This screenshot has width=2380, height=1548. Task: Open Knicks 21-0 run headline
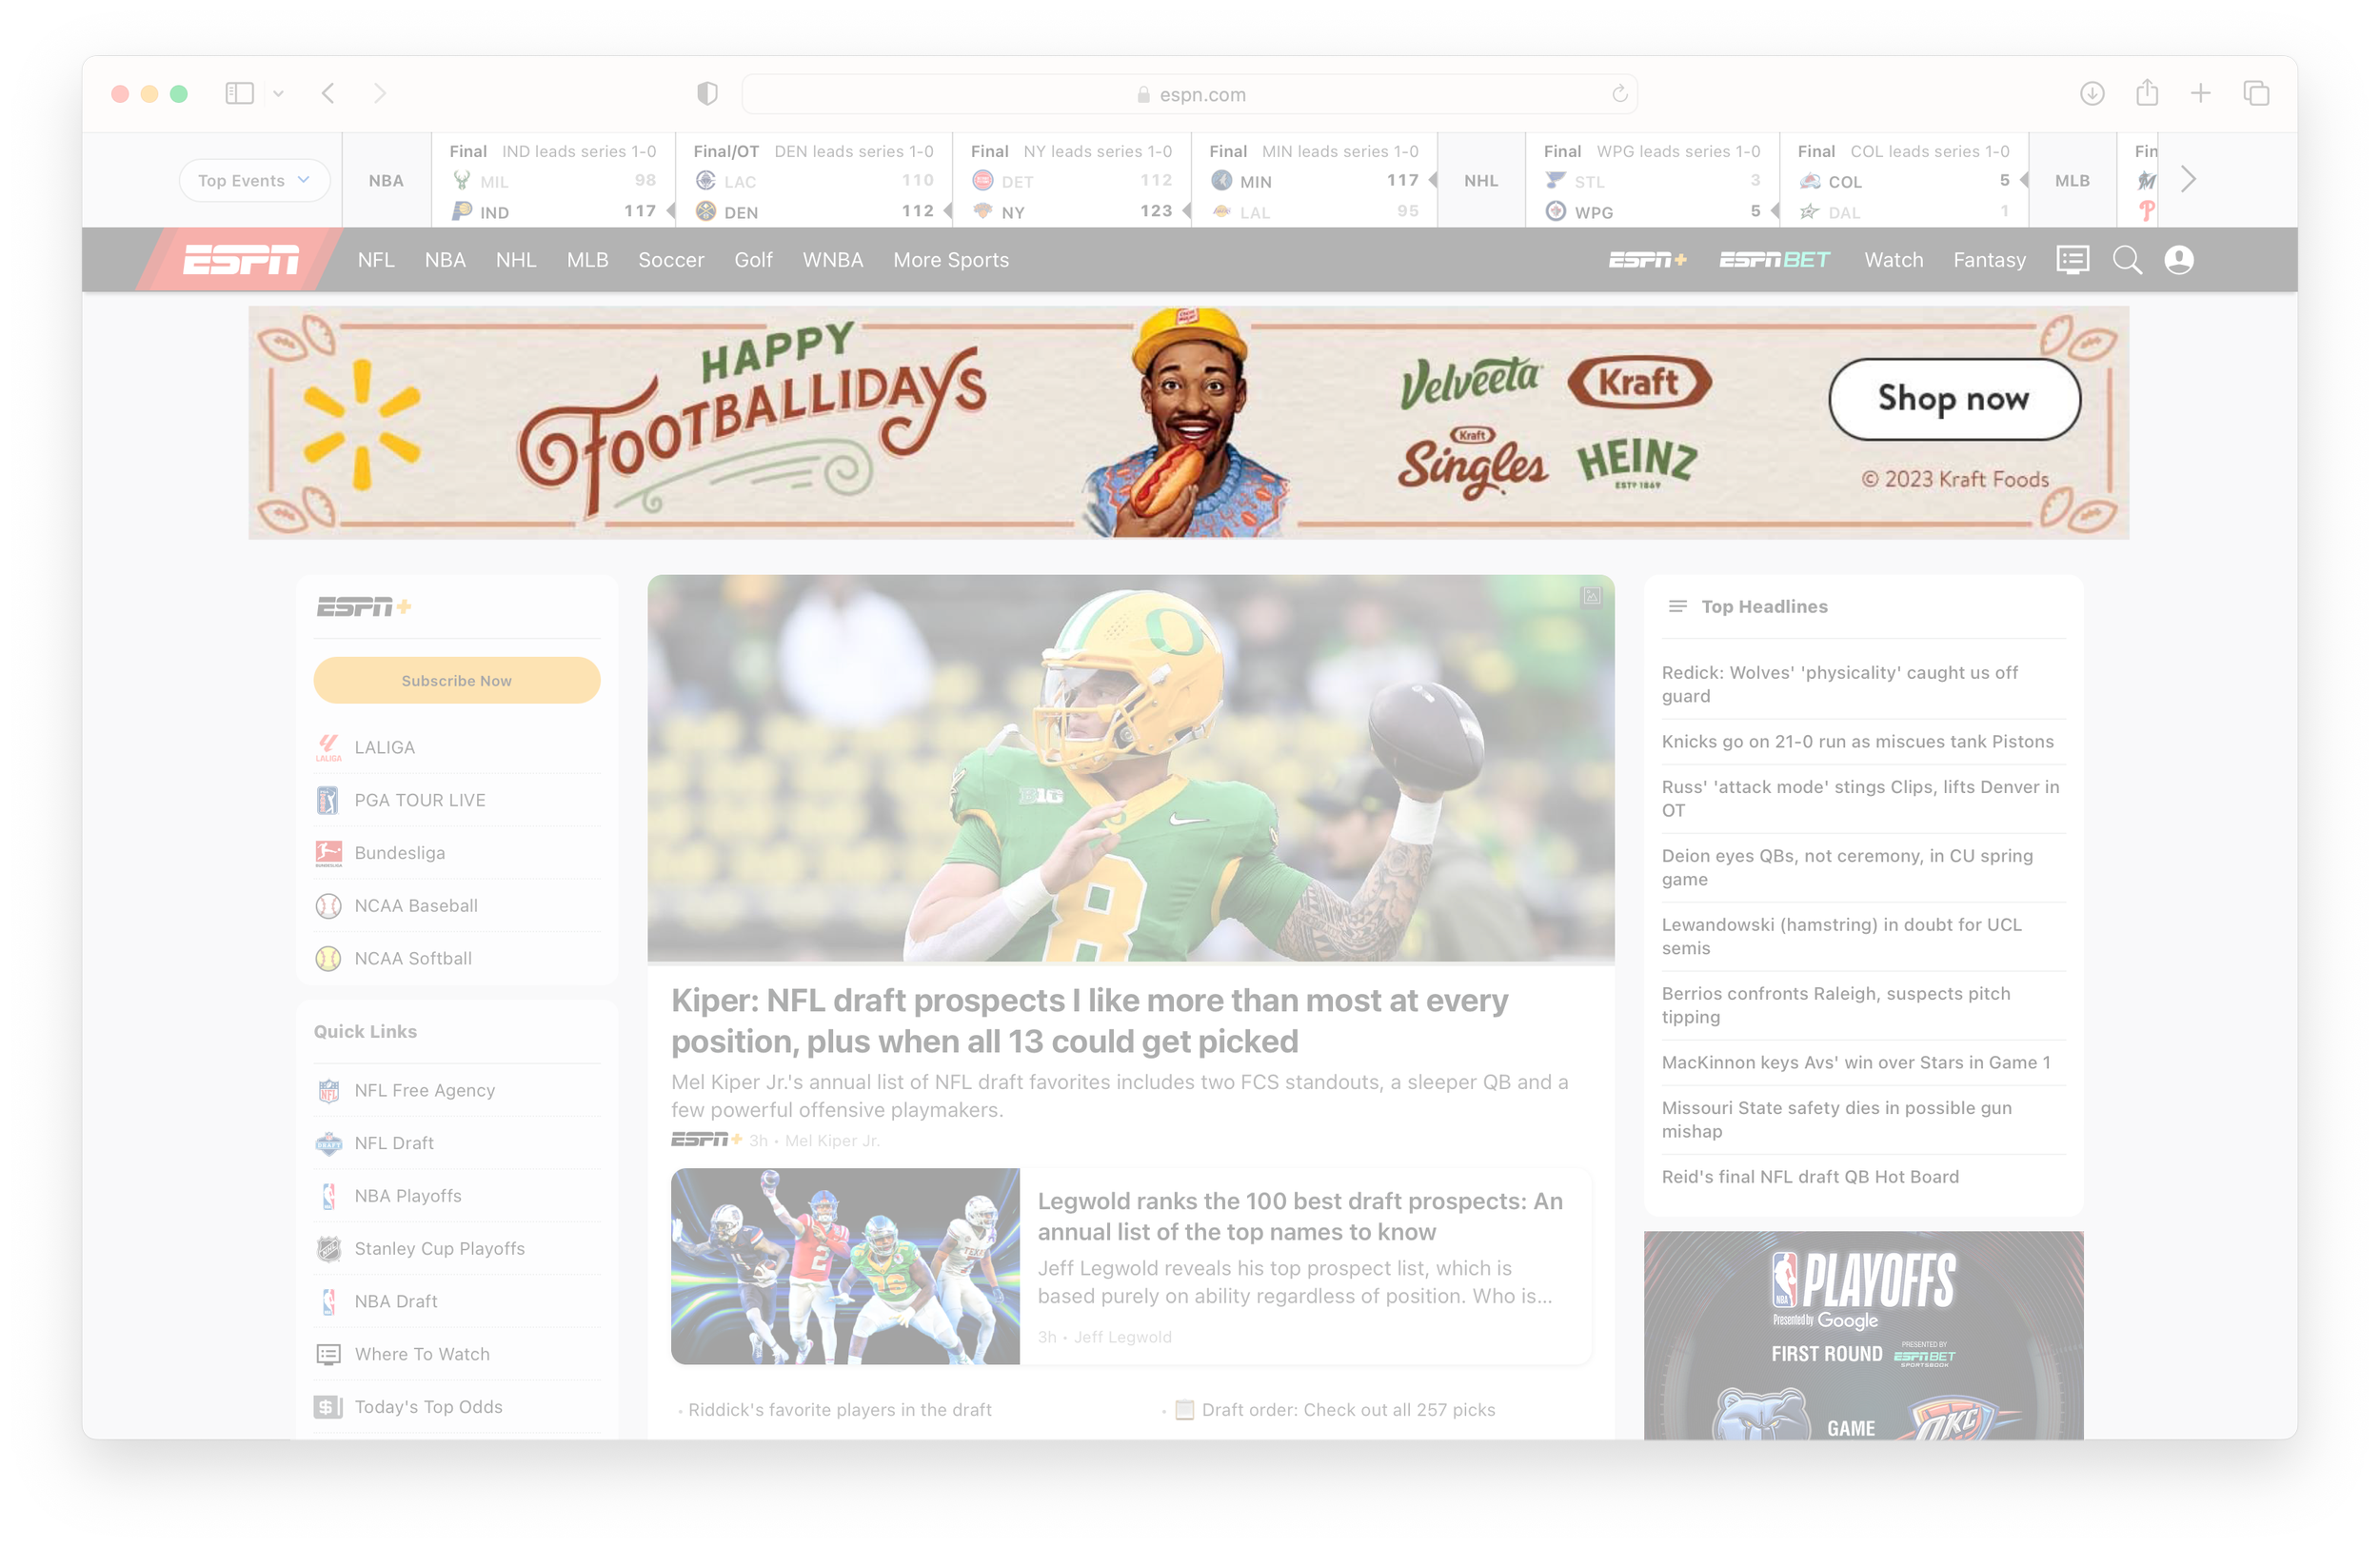pyautogui.click(x=1857, y=741)
